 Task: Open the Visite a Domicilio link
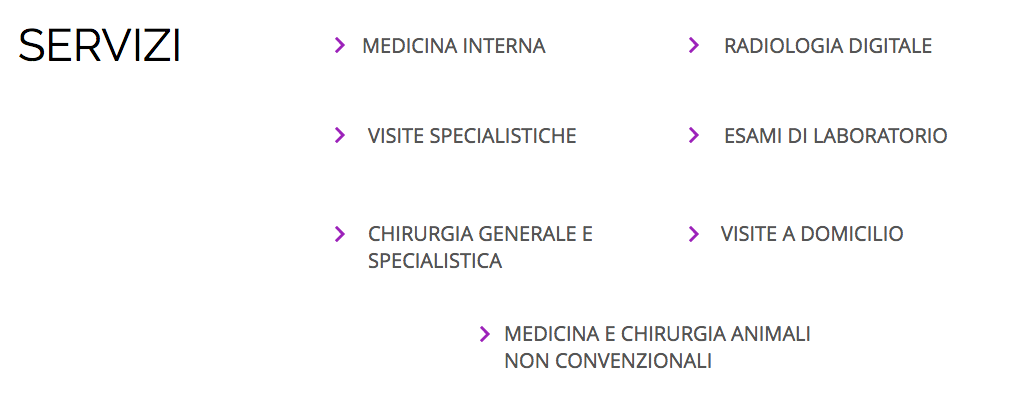(811, 234)
